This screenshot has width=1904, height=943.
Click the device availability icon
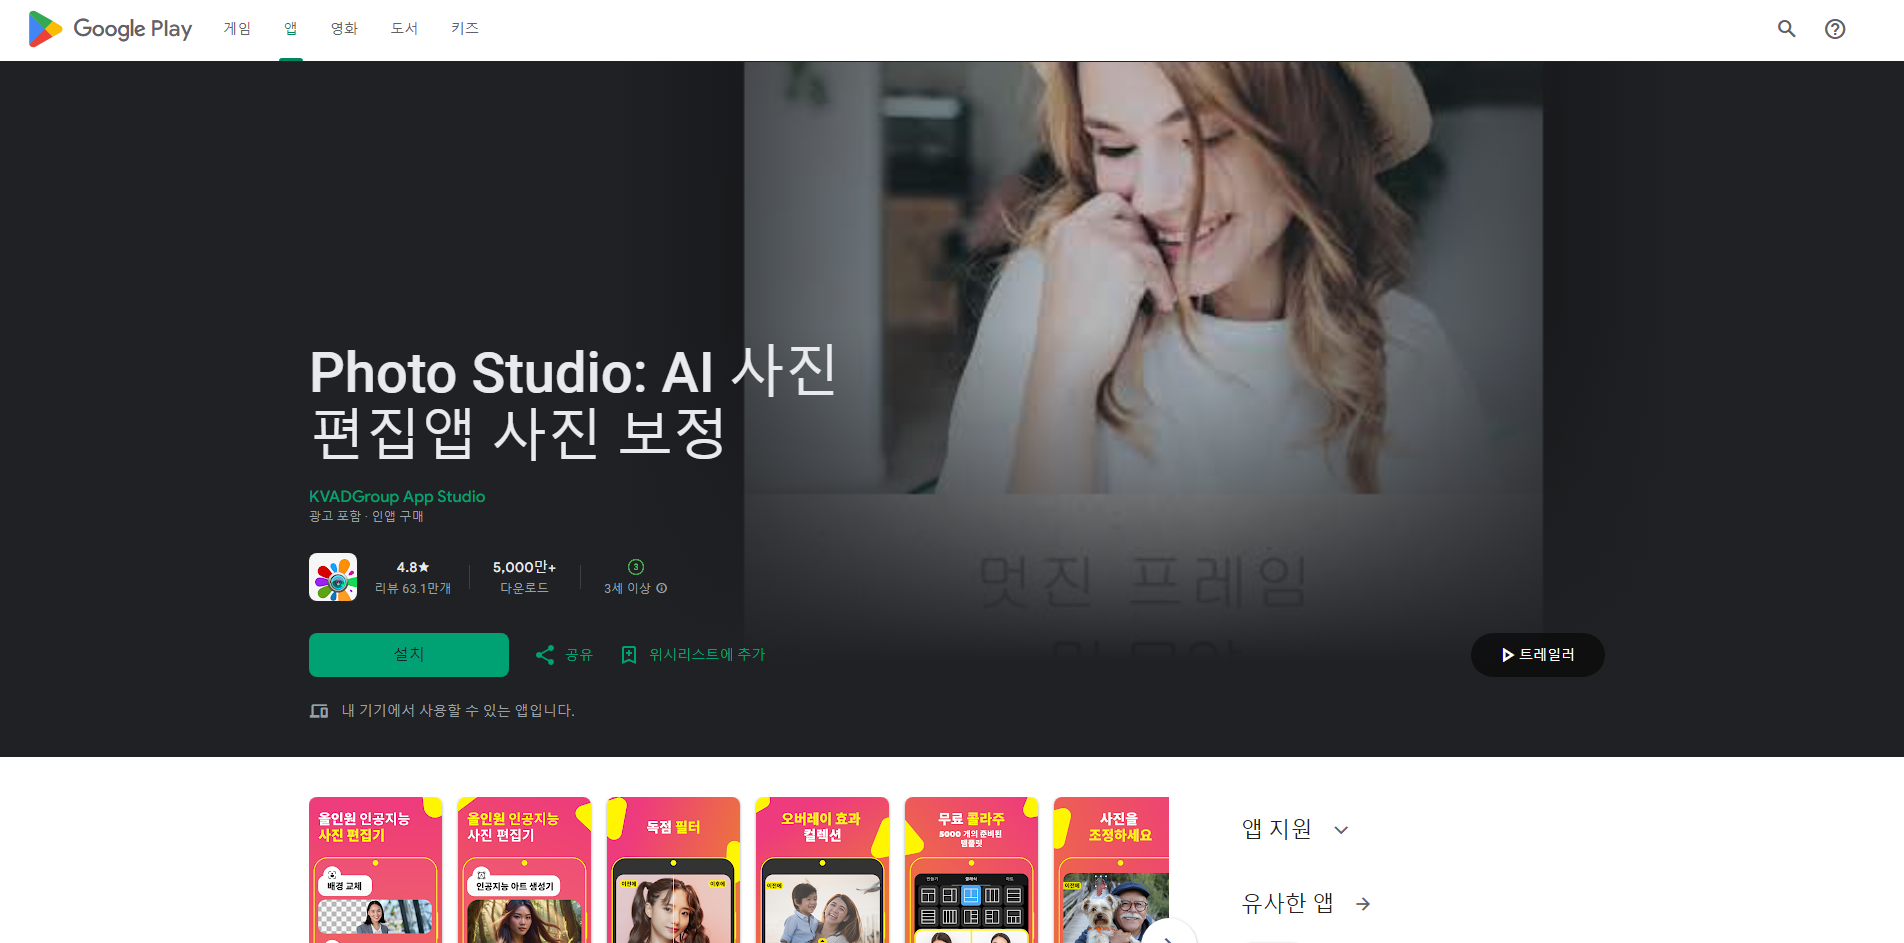pyautogui.click(x=318, y=710)
